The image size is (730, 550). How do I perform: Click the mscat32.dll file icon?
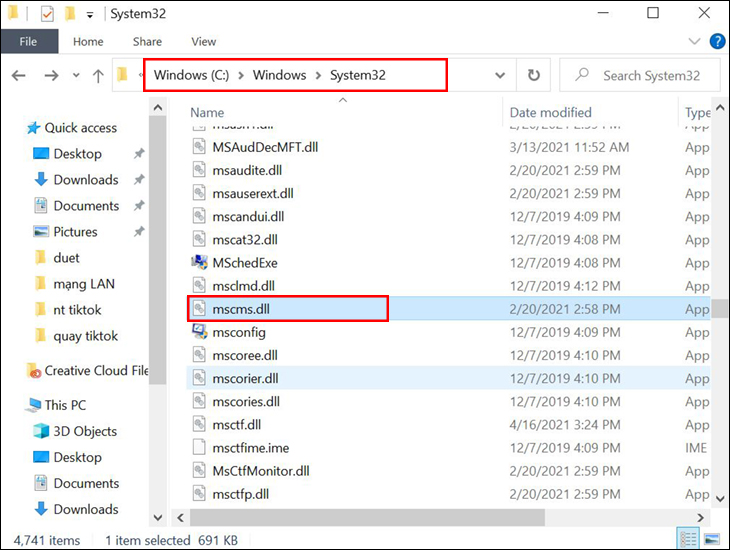pyautogui.click(x=199, y=239)
